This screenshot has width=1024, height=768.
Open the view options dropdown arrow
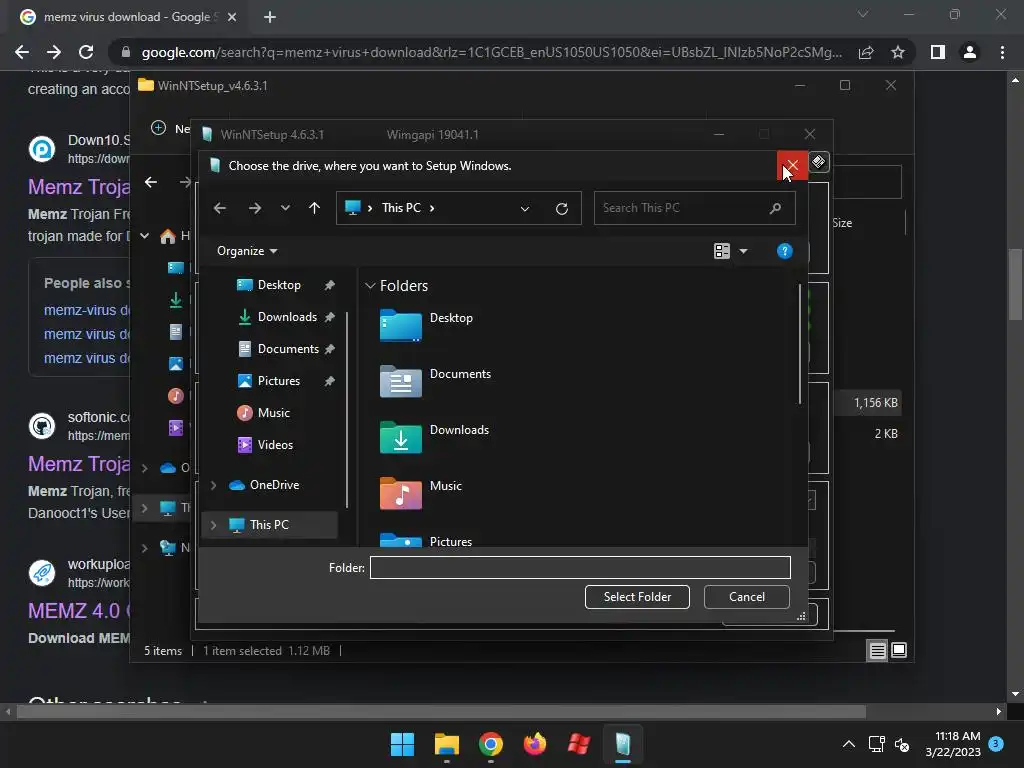pyautogui.click(x=743, y=251)
